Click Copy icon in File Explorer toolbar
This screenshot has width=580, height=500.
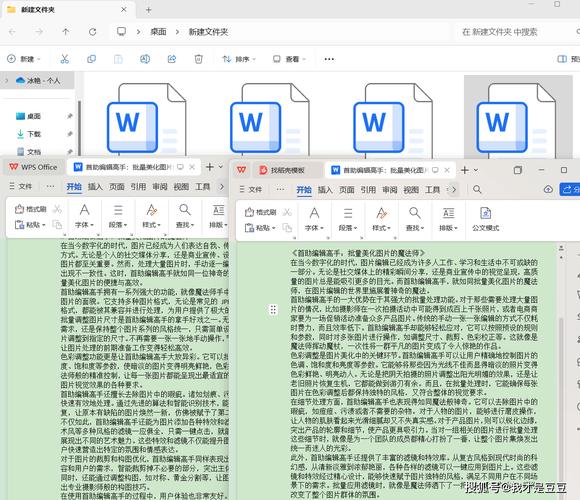[x=91, y=59]
